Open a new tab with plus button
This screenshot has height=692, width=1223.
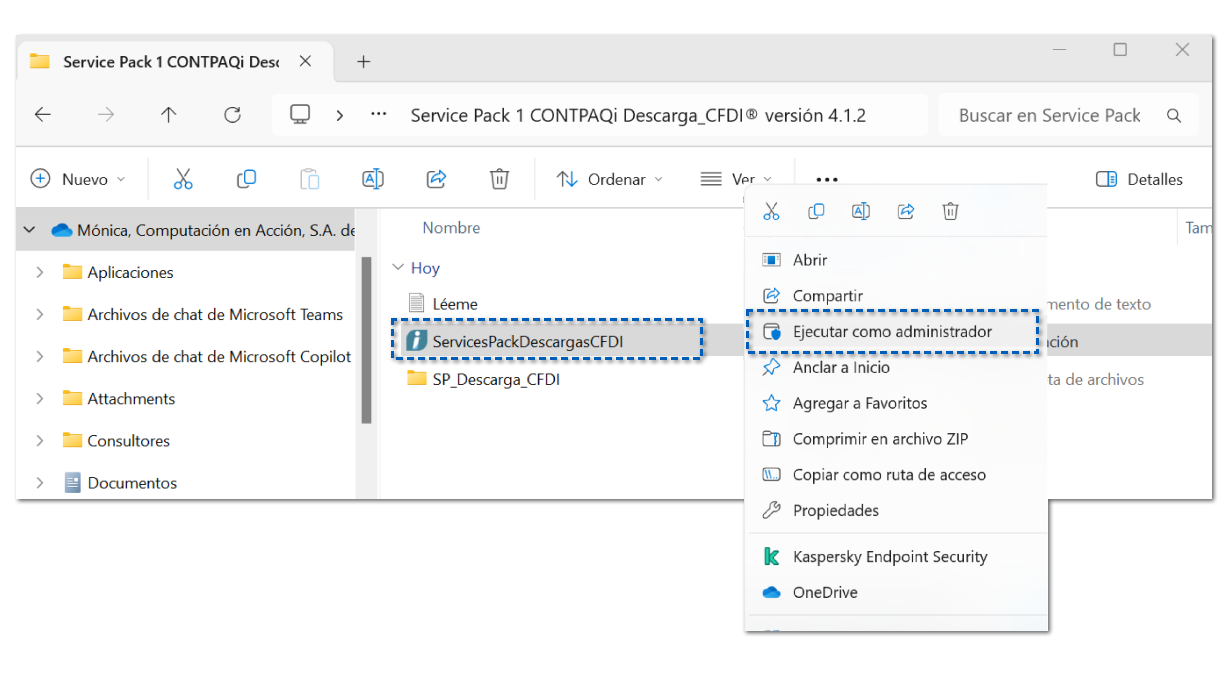point(363,62)
